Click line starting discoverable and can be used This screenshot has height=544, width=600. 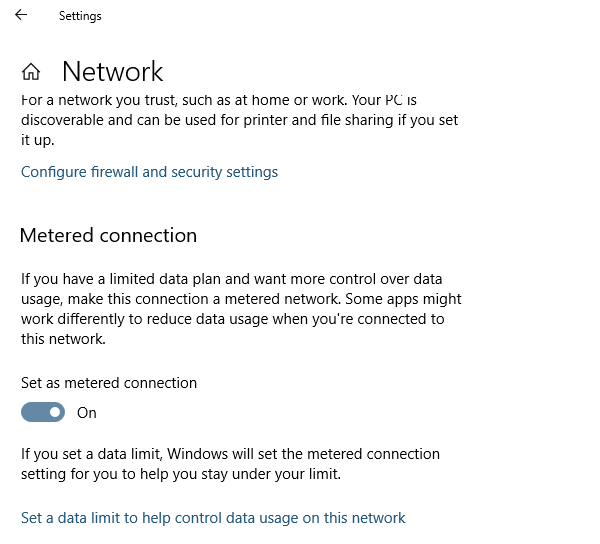pos(240,120)
